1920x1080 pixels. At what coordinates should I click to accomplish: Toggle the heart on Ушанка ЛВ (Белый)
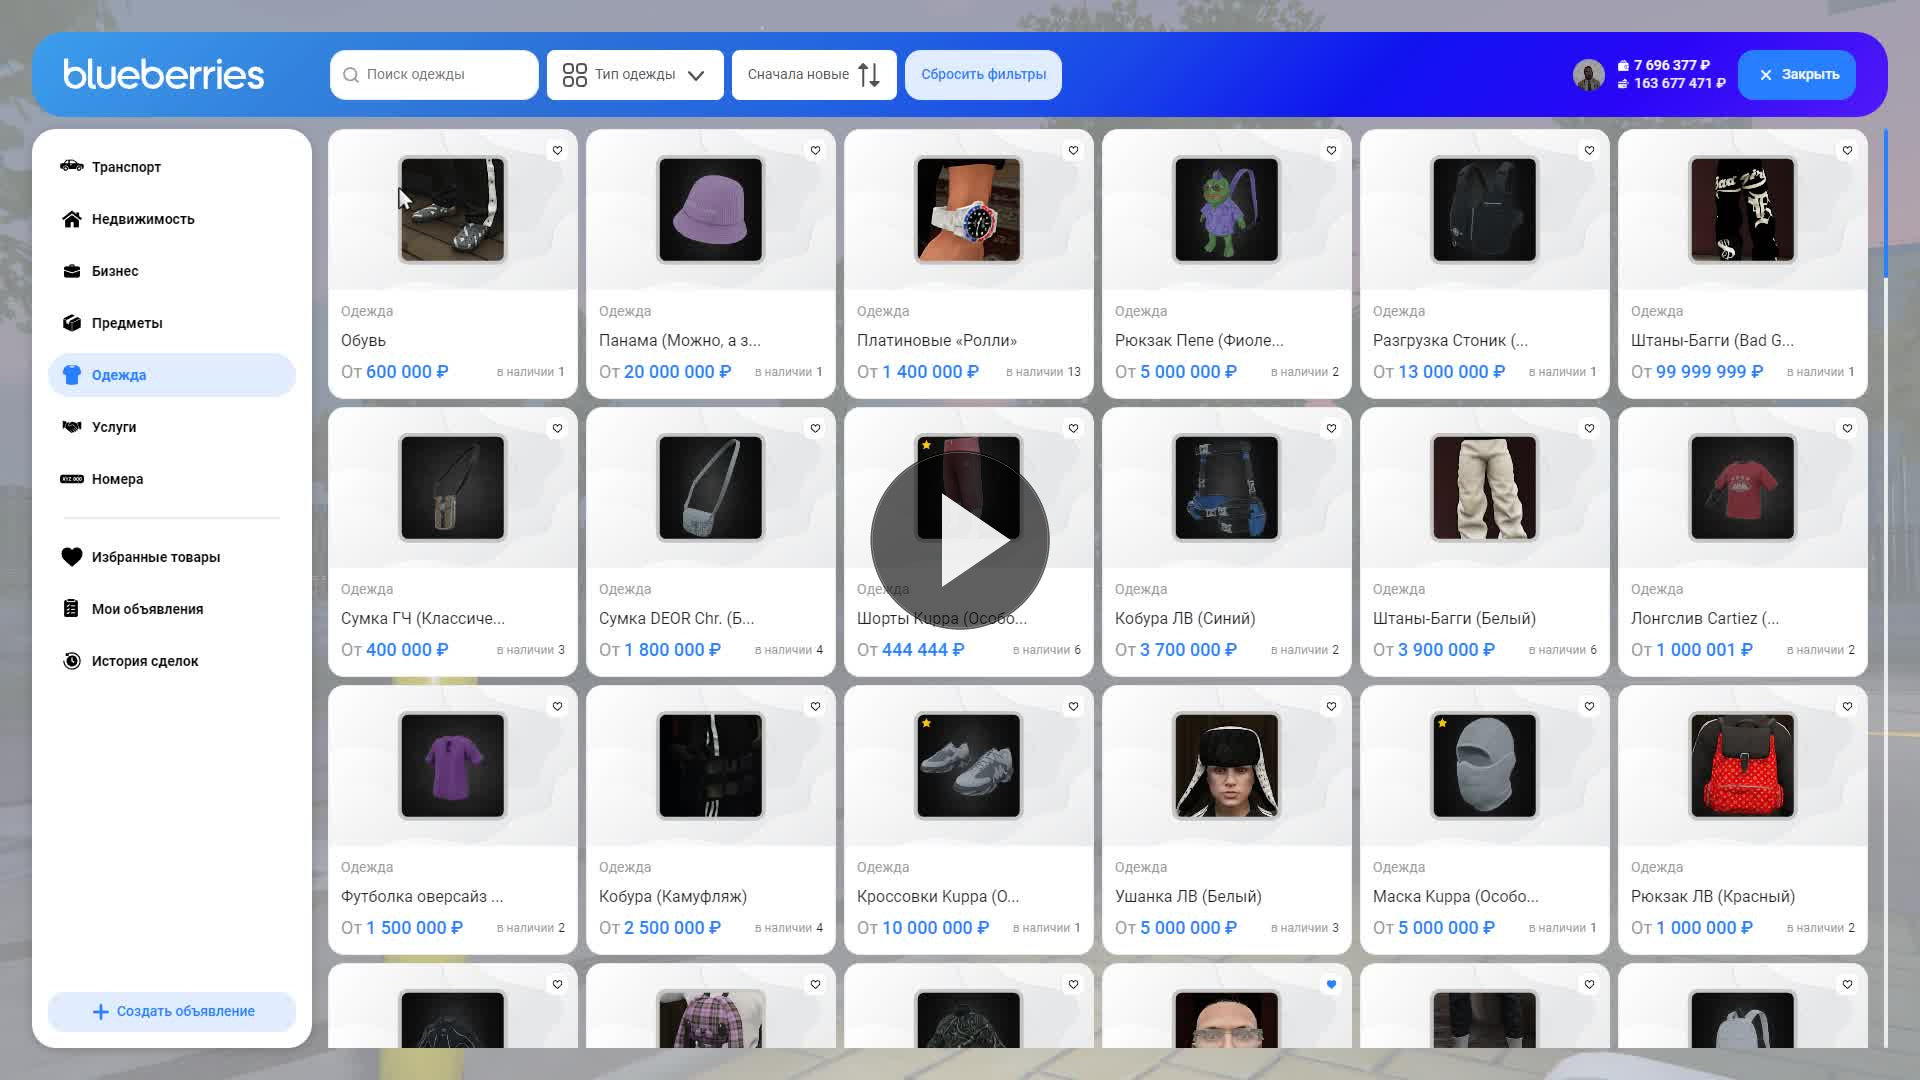coord(1332,707)
